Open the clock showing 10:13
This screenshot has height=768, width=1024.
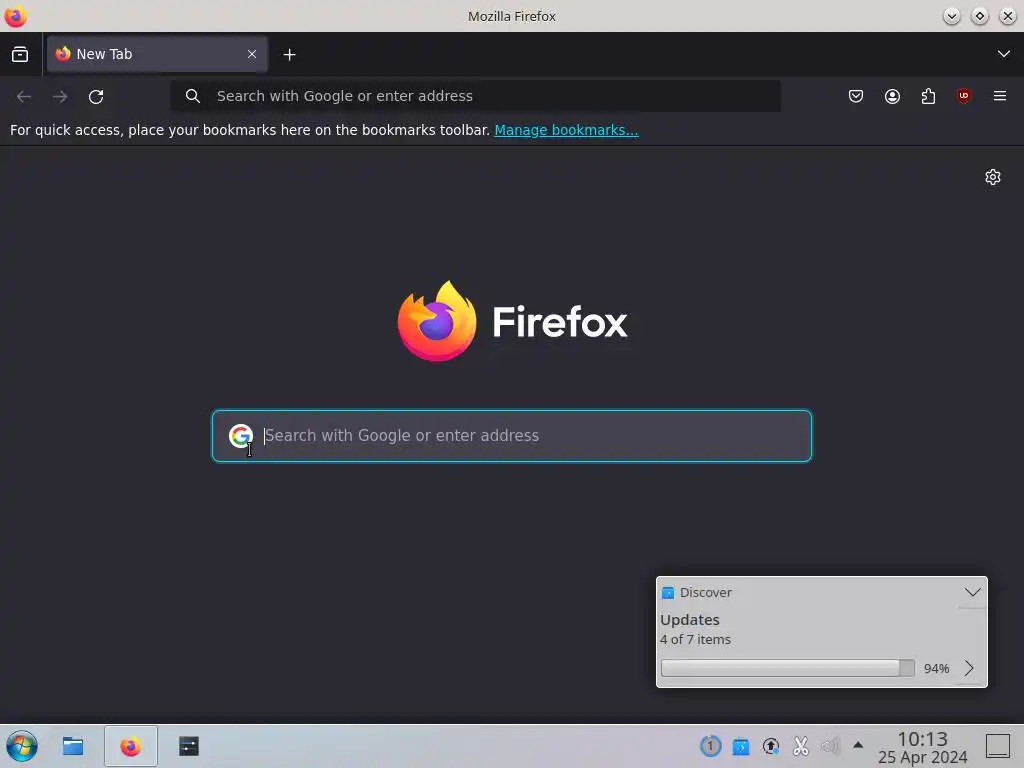pyautogui.click(x=922, y=747)
